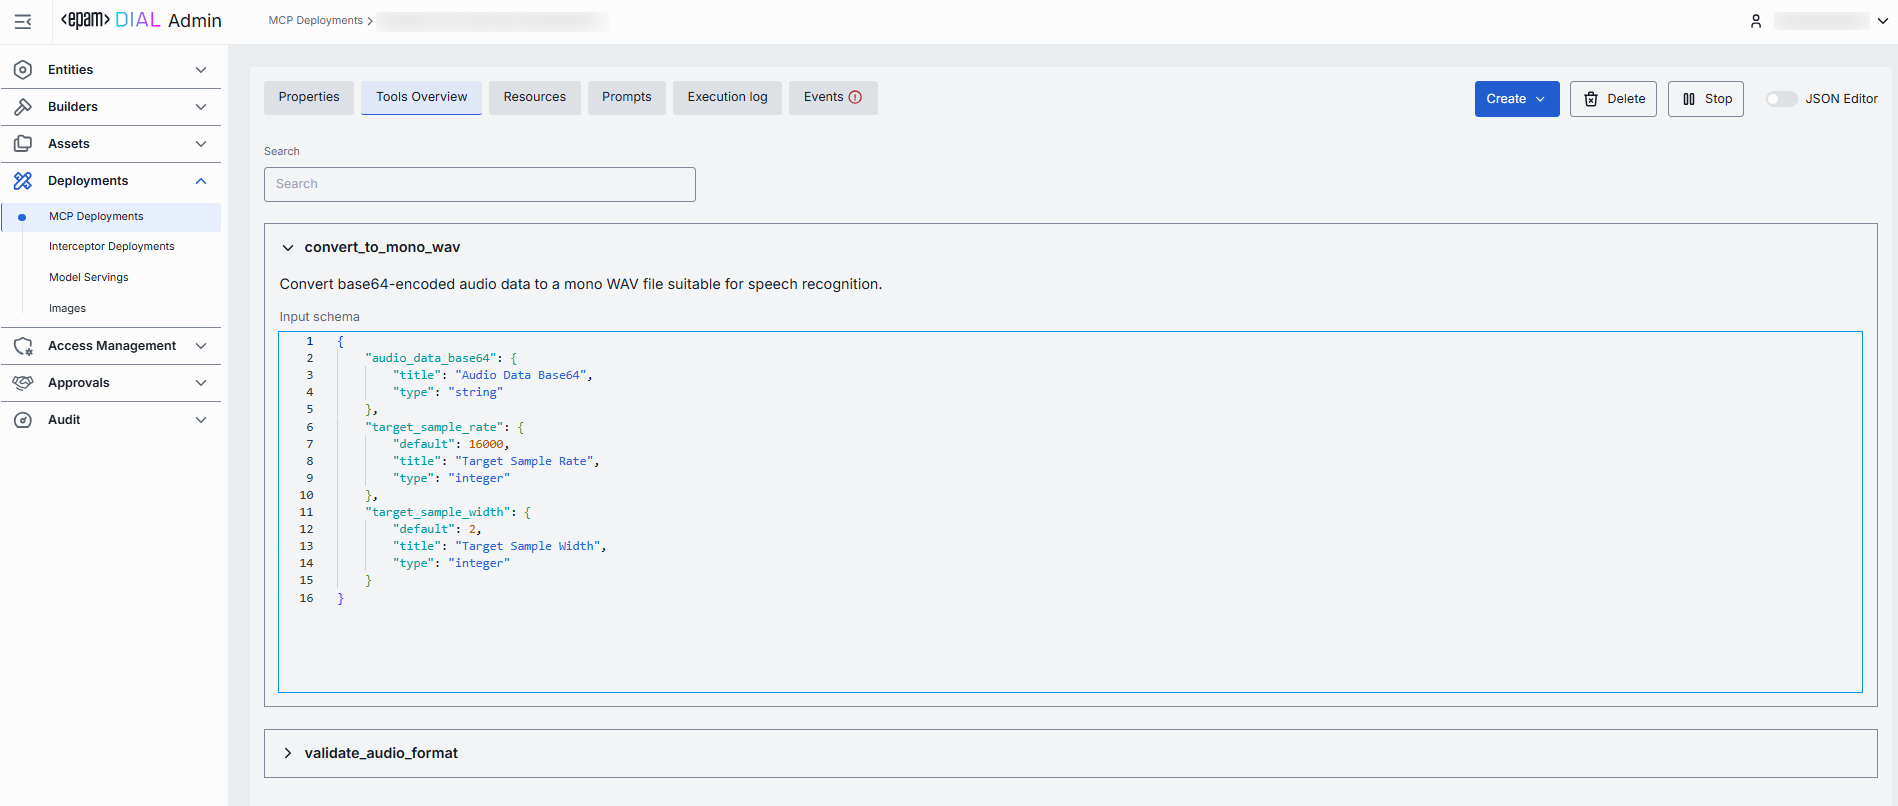Click the Audit icon in sidebar

23,420
